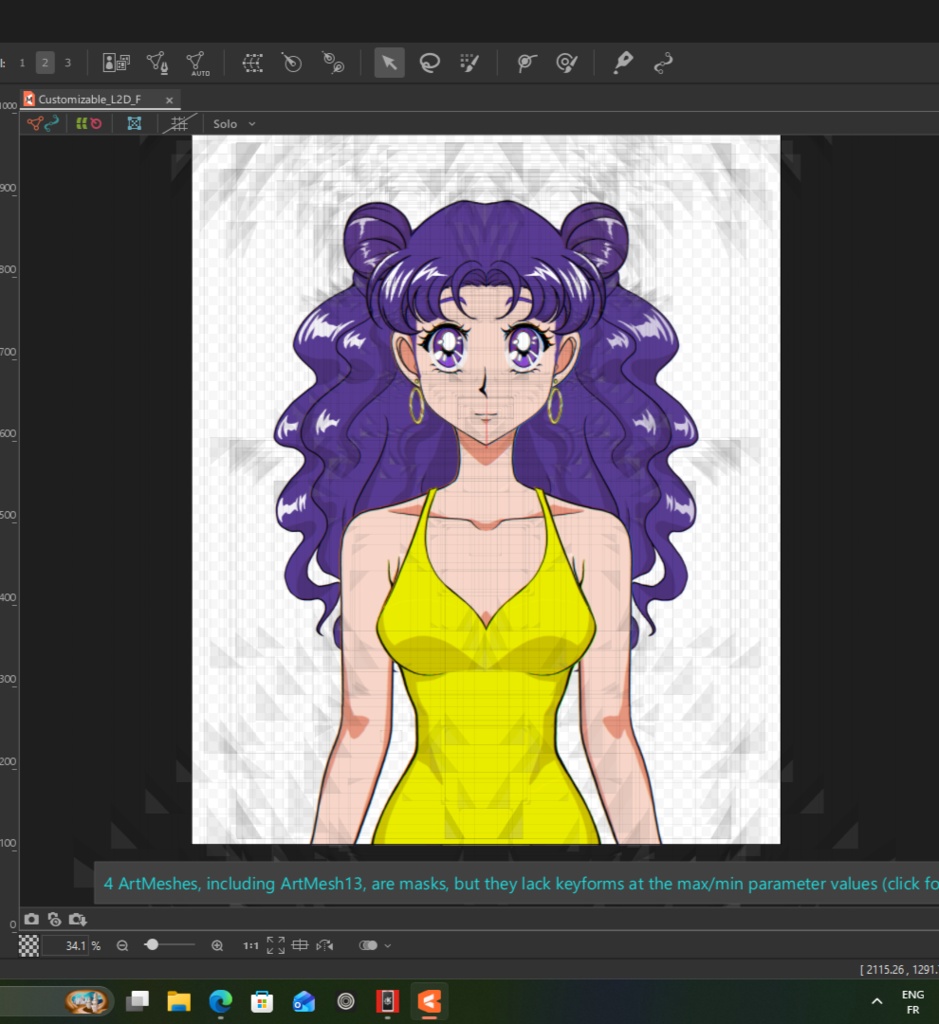
Task: Run automatic mesh generator (AUTO)
Action: [197, 63]
